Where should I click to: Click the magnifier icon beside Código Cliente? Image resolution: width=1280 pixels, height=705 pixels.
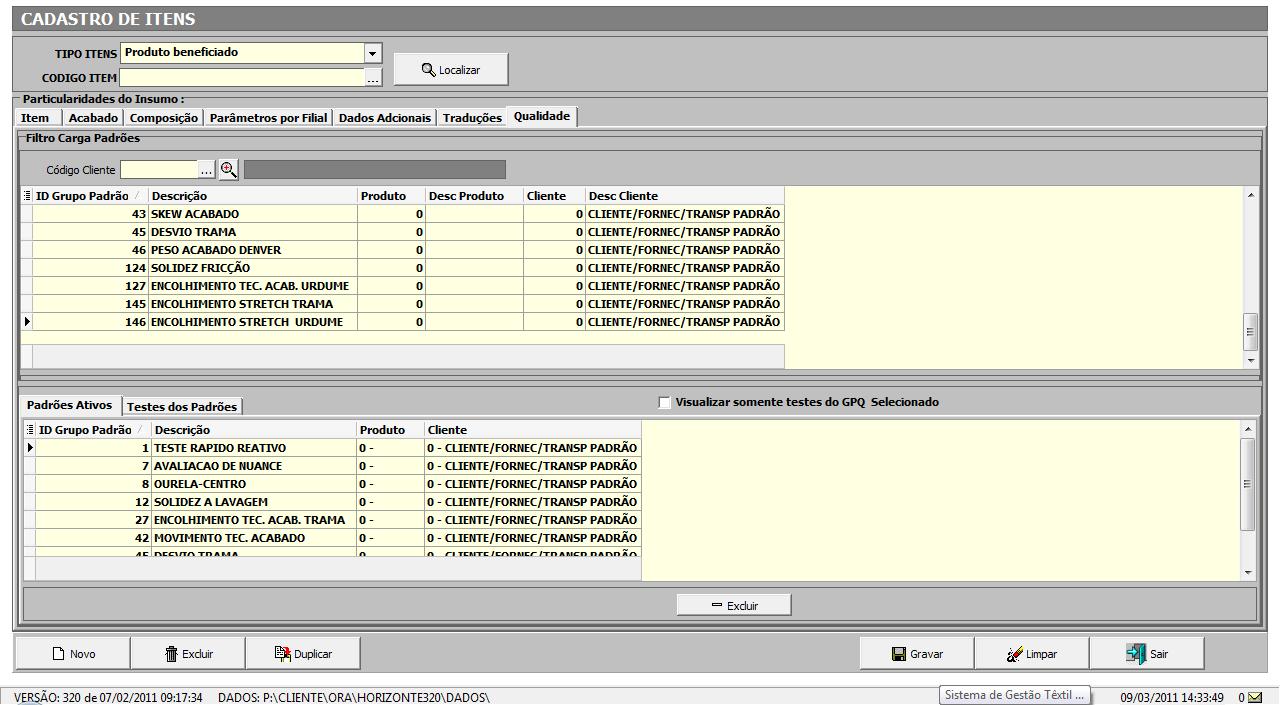[x=229, y=170]
